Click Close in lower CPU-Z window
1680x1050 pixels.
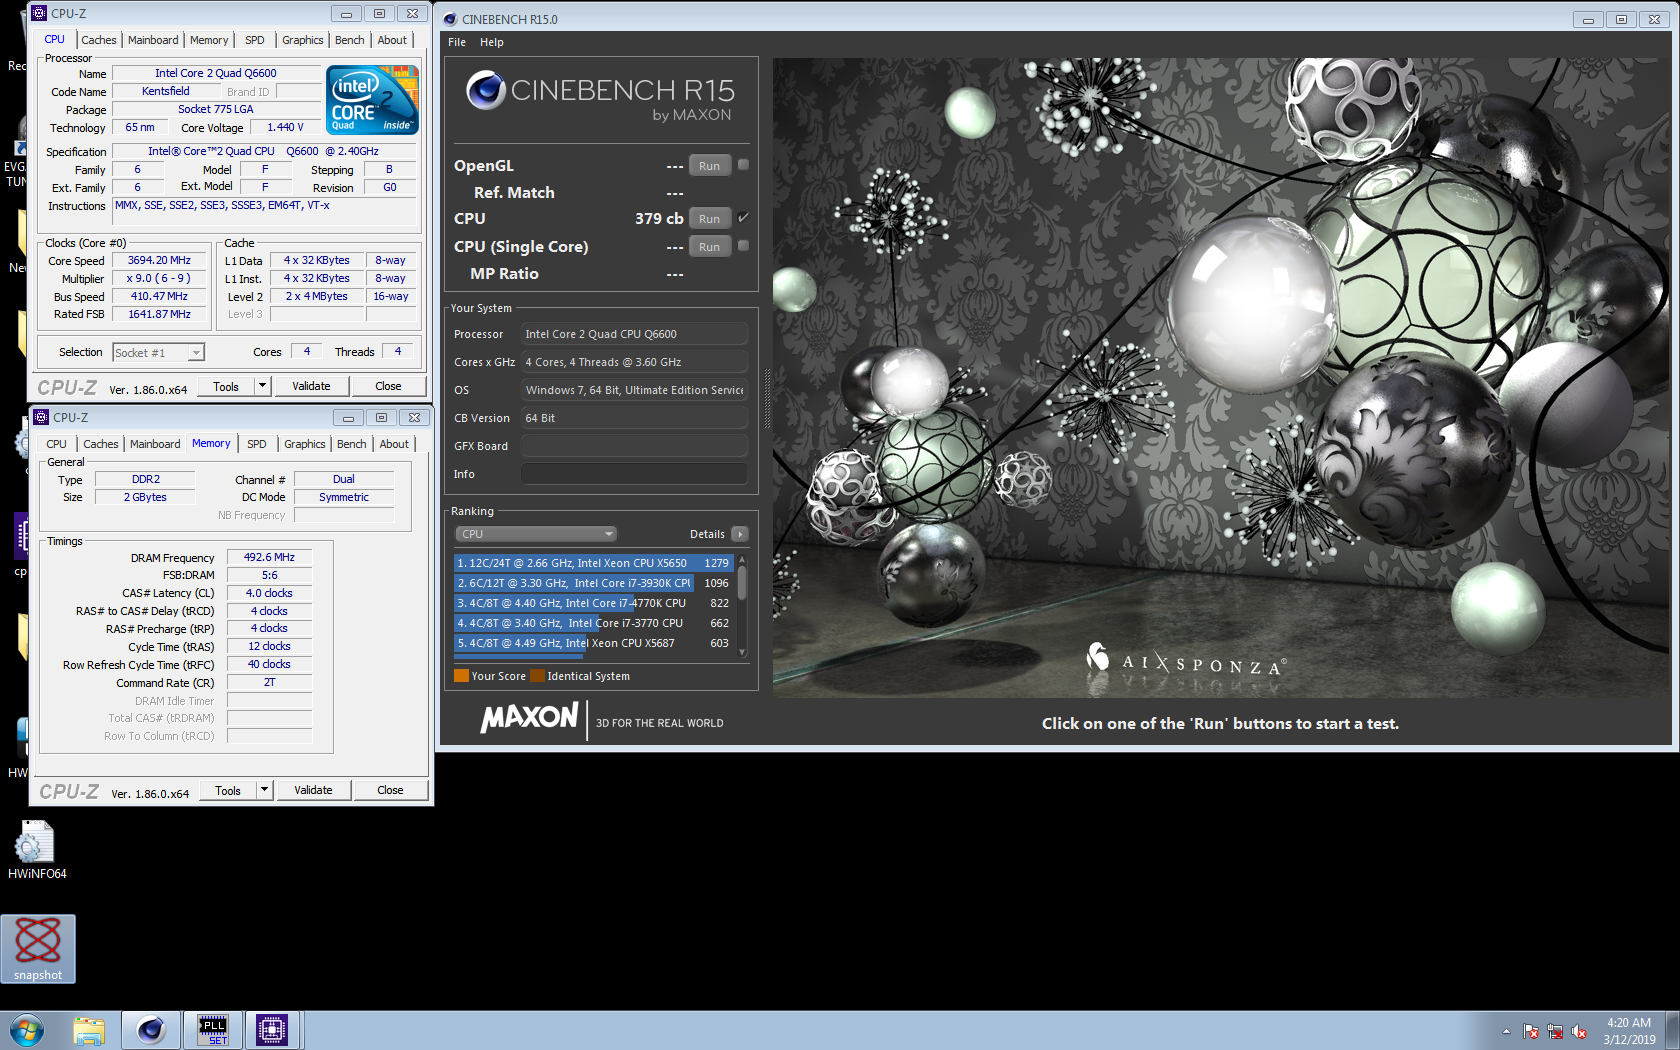click(x=390, y=790)
